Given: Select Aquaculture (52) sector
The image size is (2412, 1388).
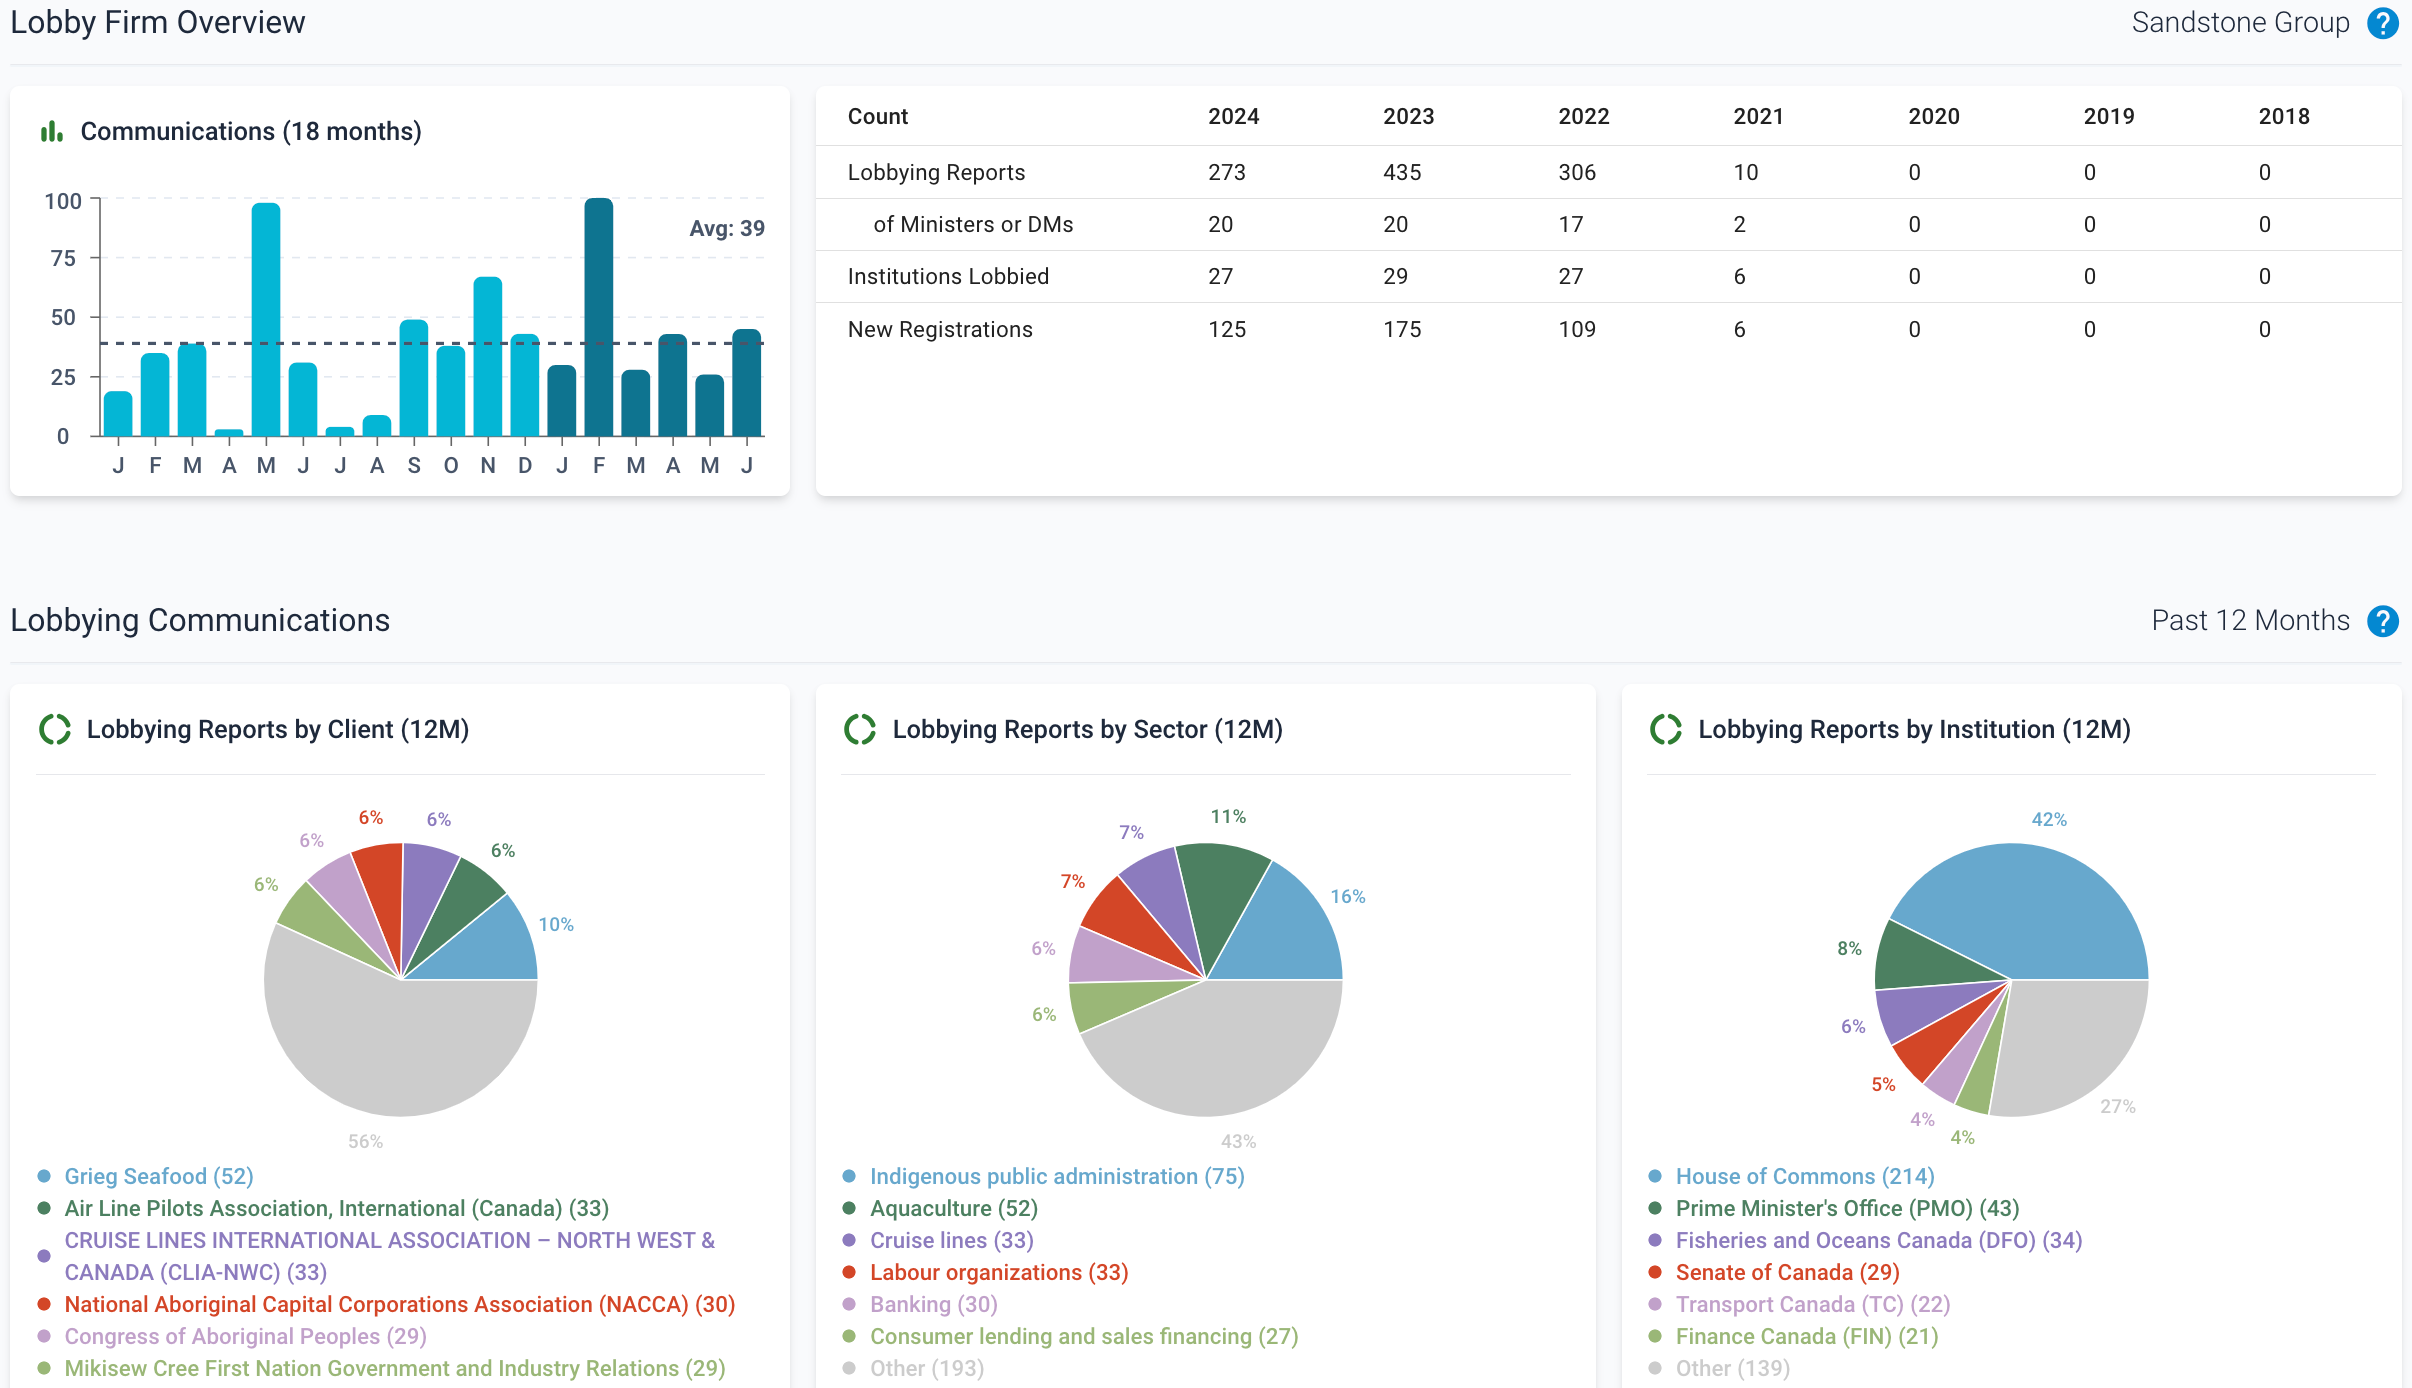Looking at the screenshot, I should (954, 1208).
